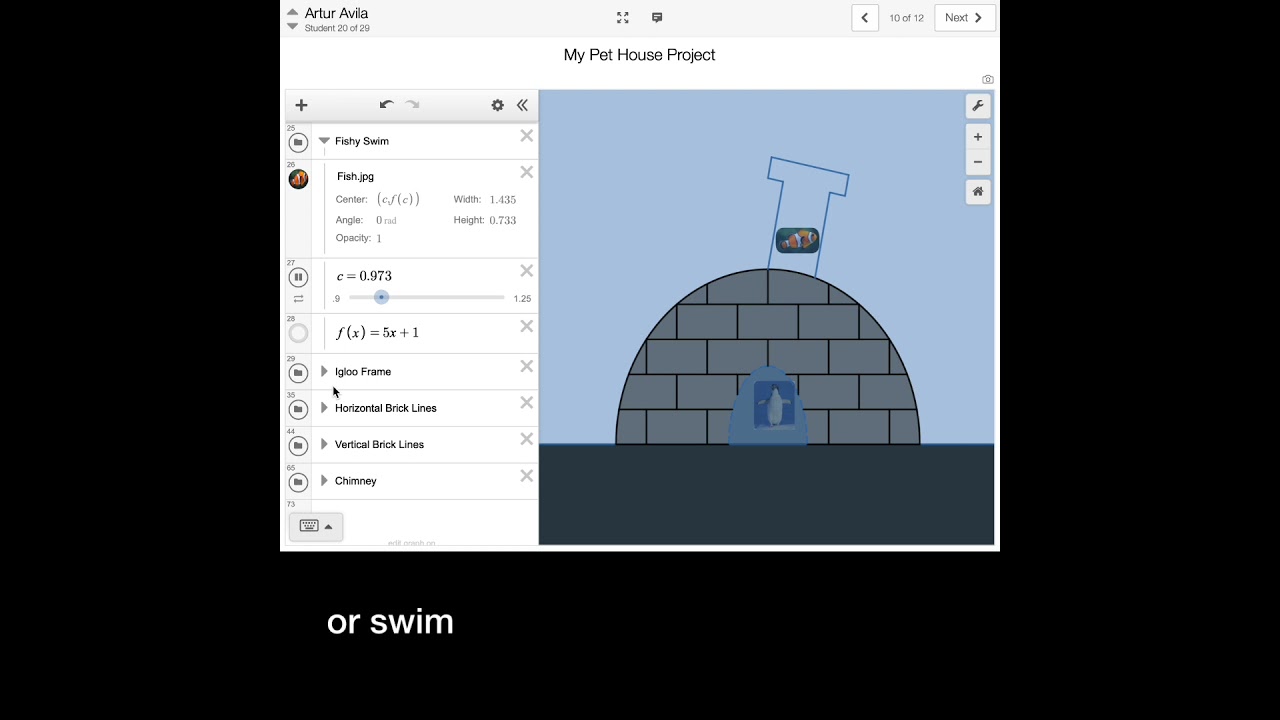Edit image angle value 0 rad
The height and width of the screenshot is (720, 1280).
click(x=386, y=220)
